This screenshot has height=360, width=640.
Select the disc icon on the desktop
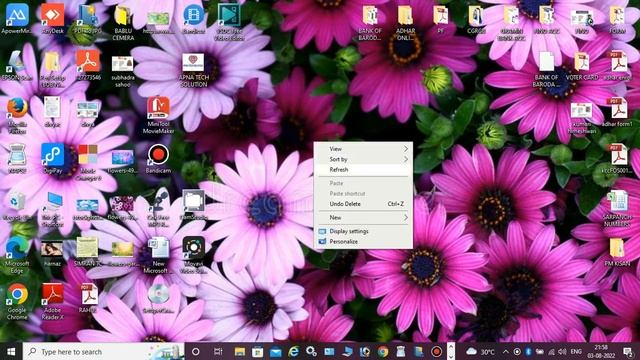(158, 298)
